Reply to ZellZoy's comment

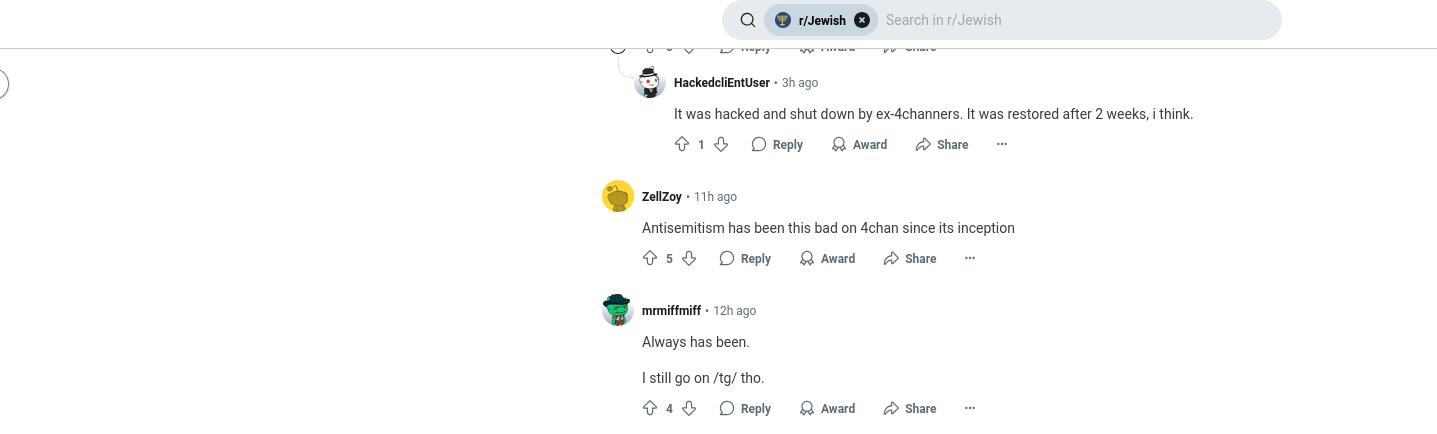745,258
